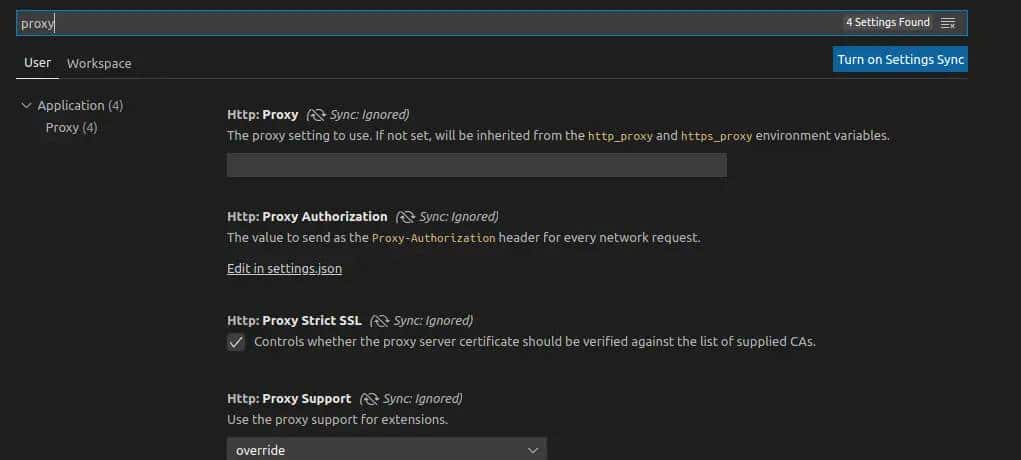Select the Proxy Authorization setting title
Screen dimensions: 1021x460
point(307,216)
